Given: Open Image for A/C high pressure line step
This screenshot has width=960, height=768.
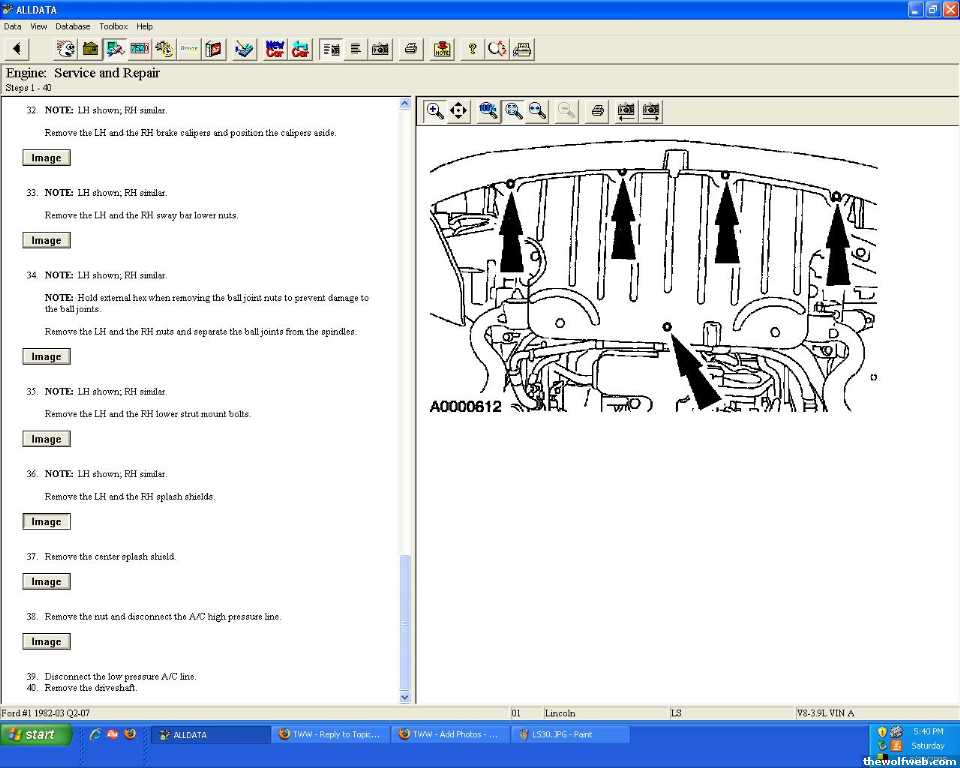Looking at the screenshot, I should pyautogui.click(x=46, y=642).
